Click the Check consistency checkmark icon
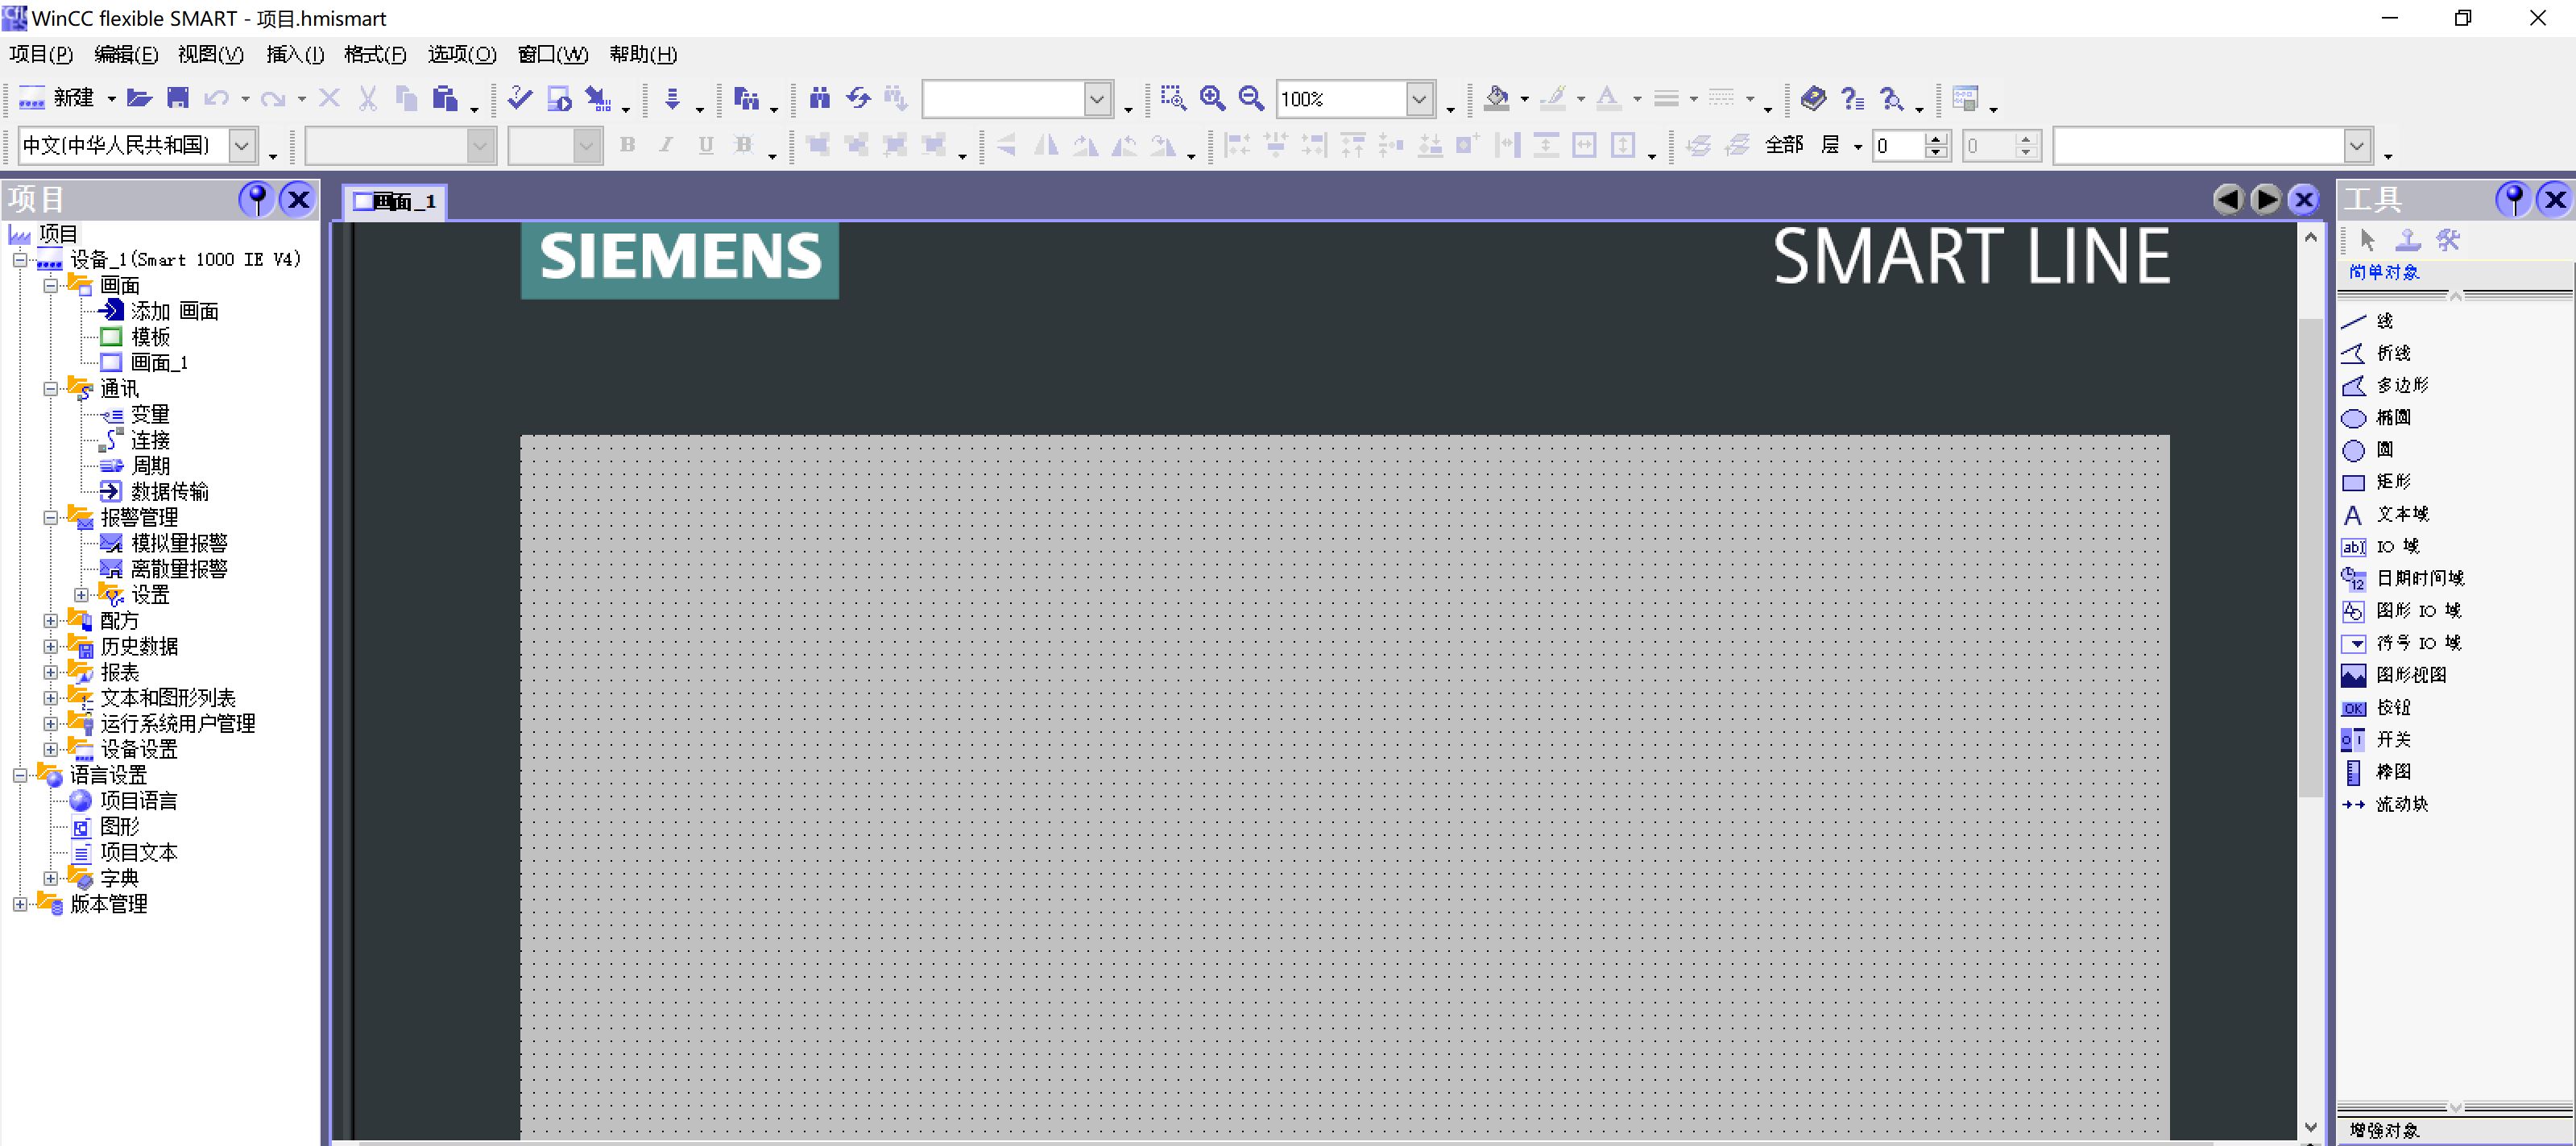2576x1146 pixels. pyautogui.click(x=519, y=98)
